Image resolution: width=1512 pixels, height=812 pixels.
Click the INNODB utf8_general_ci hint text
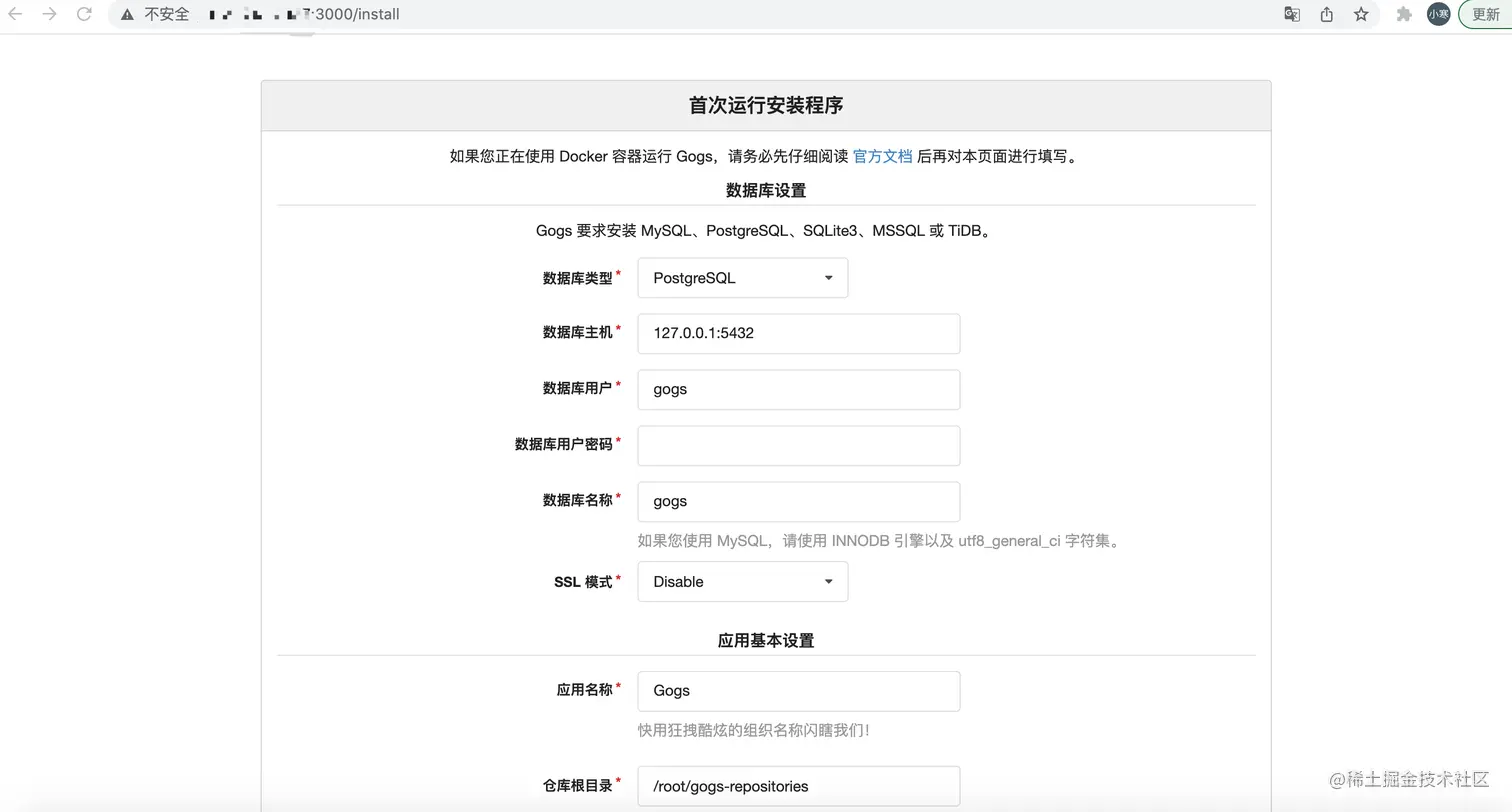point(881,541)
